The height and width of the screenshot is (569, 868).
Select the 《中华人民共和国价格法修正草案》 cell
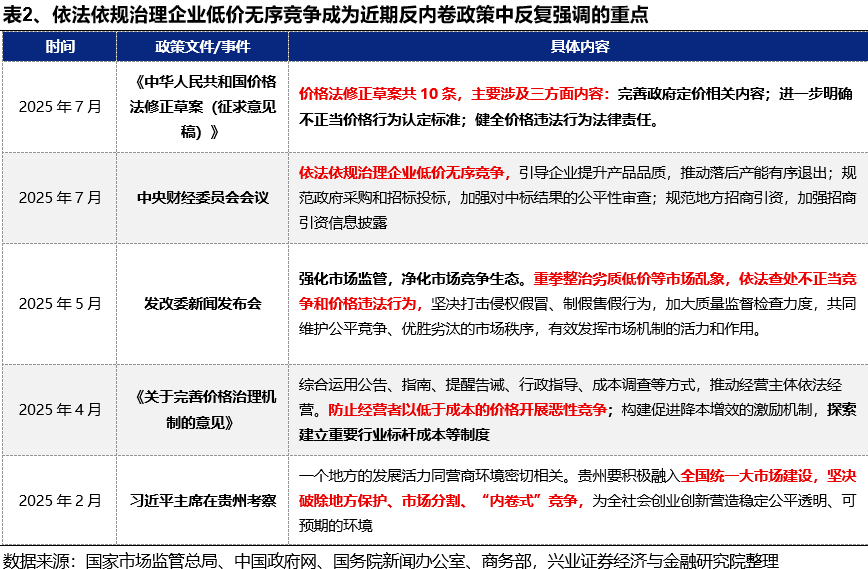pyautogui.click(x=203, y=107)
